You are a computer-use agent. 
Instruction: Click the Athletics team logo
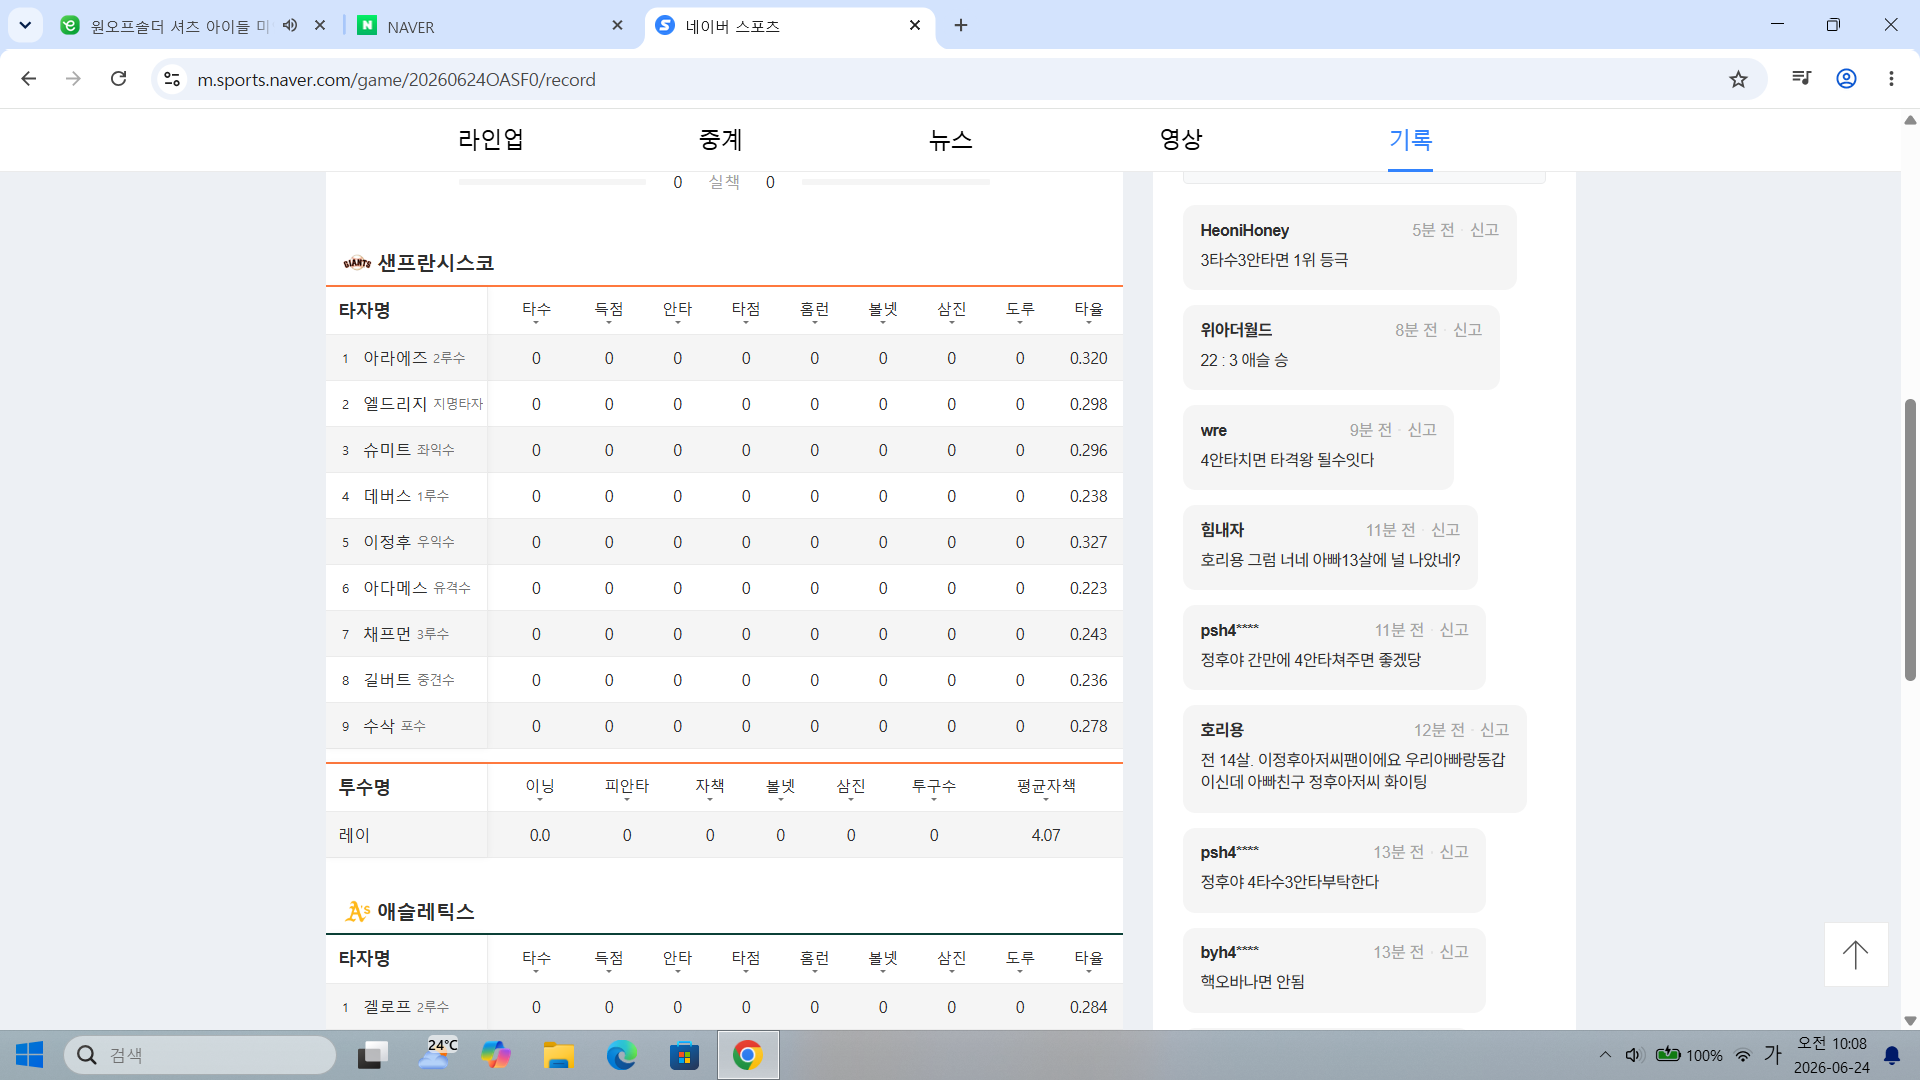[x=358, y=911]
